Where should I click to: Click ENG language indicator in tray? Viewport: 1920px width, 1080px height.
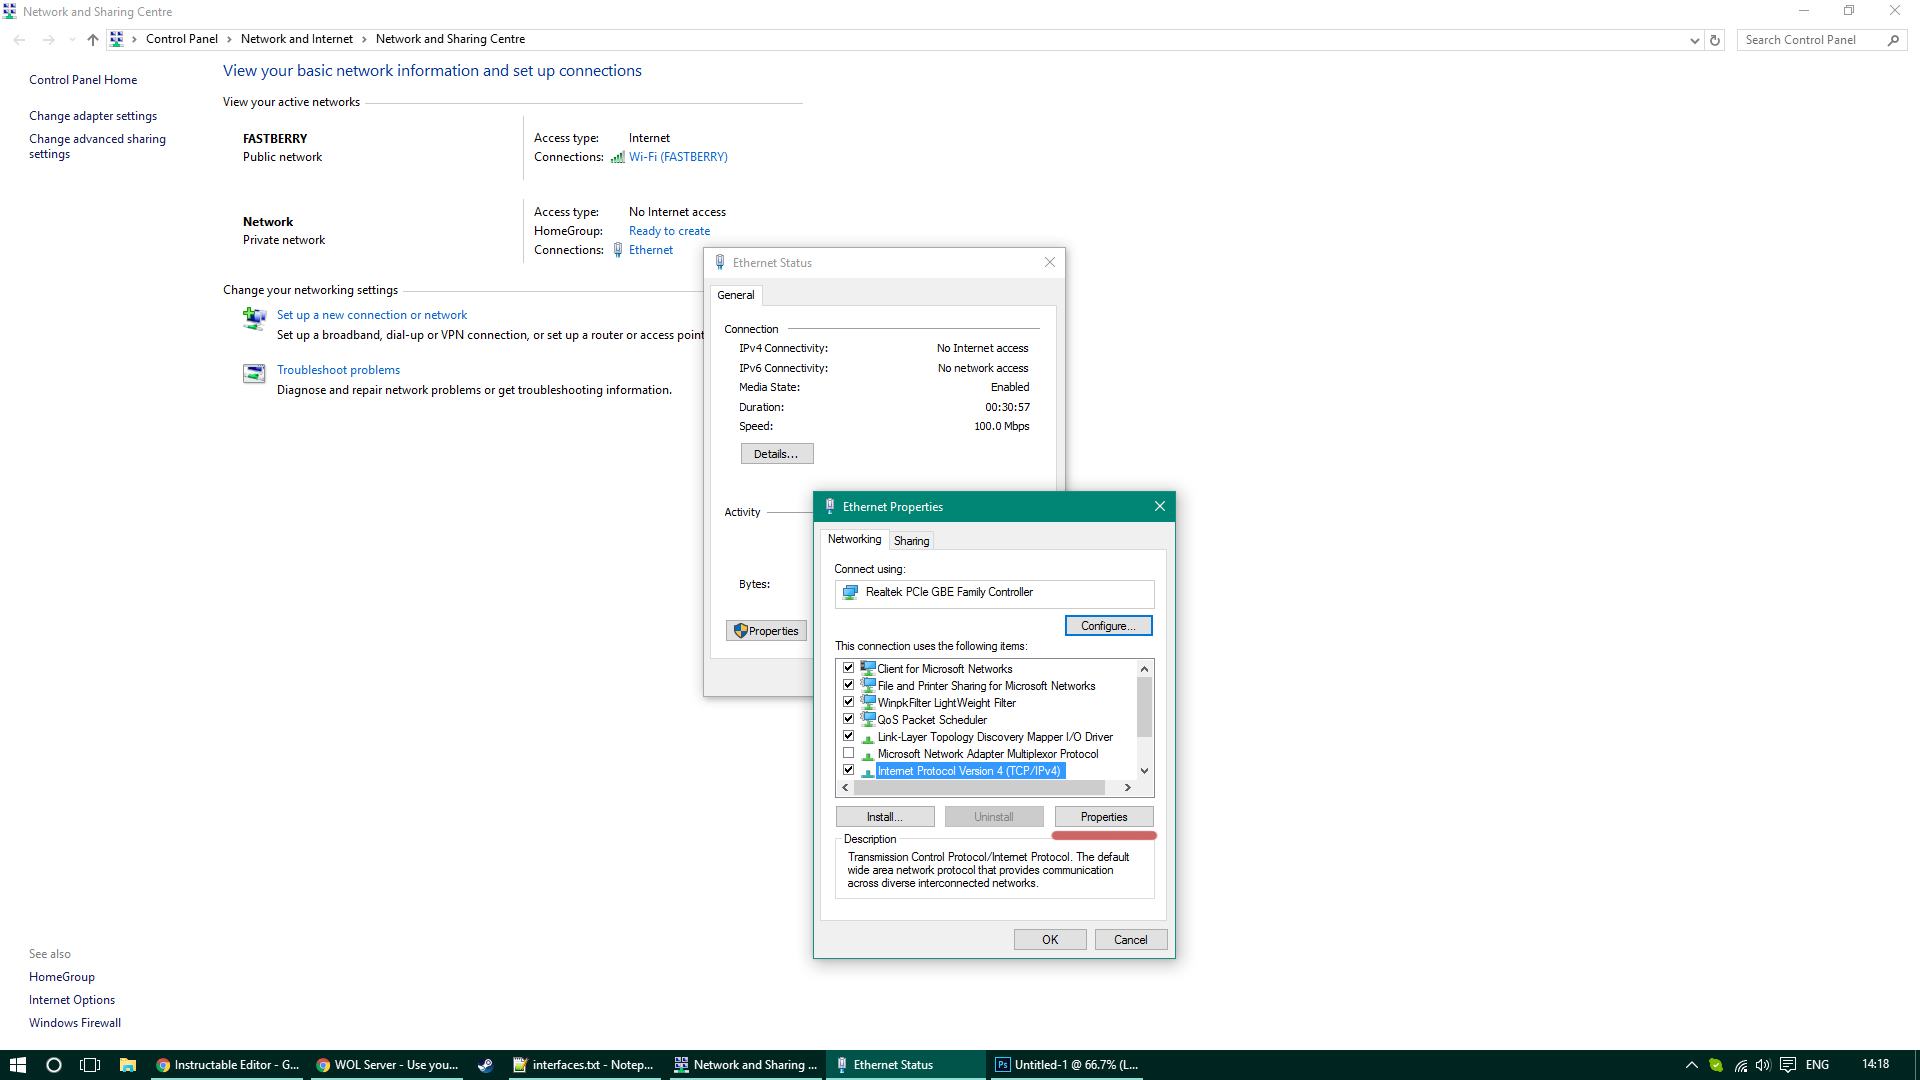(1817, 1065)
